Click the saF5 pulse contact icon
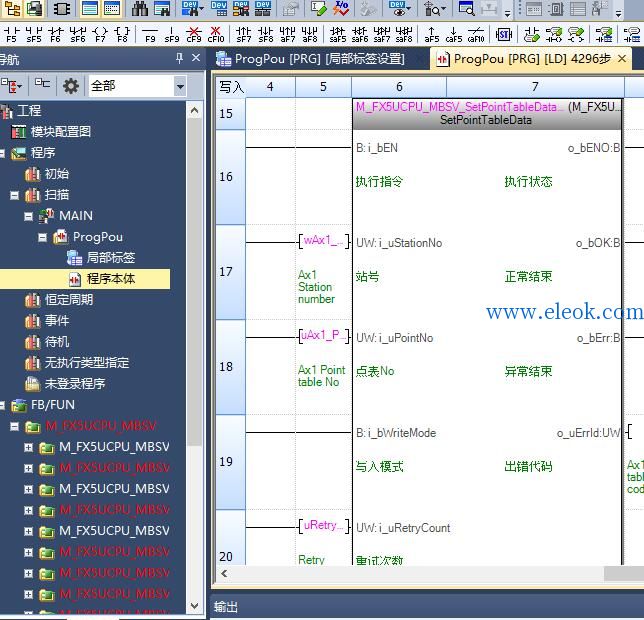The width and height of the screenshot is (644, 620). click(x=338, y=34)
